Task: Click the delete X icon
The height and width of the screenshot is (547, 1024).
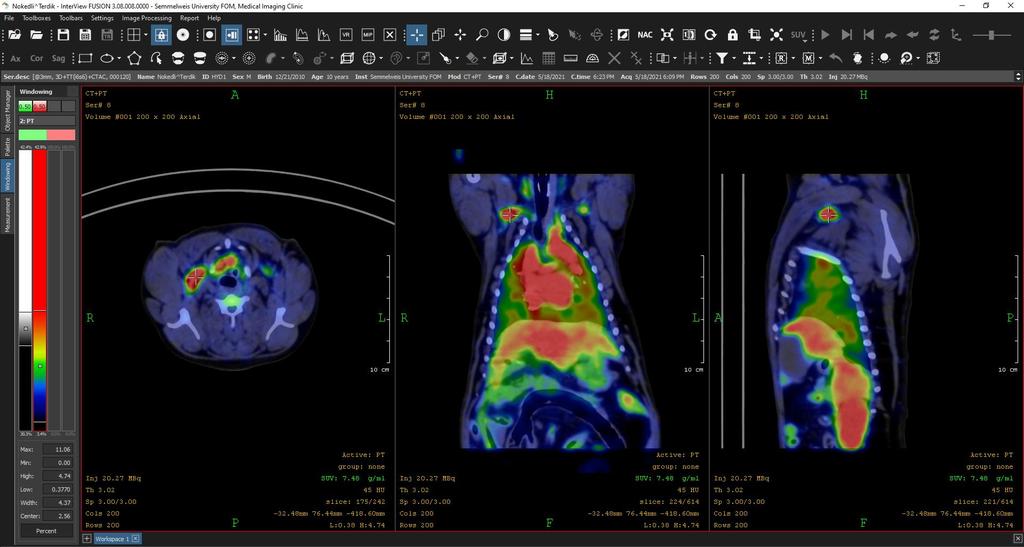Action: (x=614, y=58)
